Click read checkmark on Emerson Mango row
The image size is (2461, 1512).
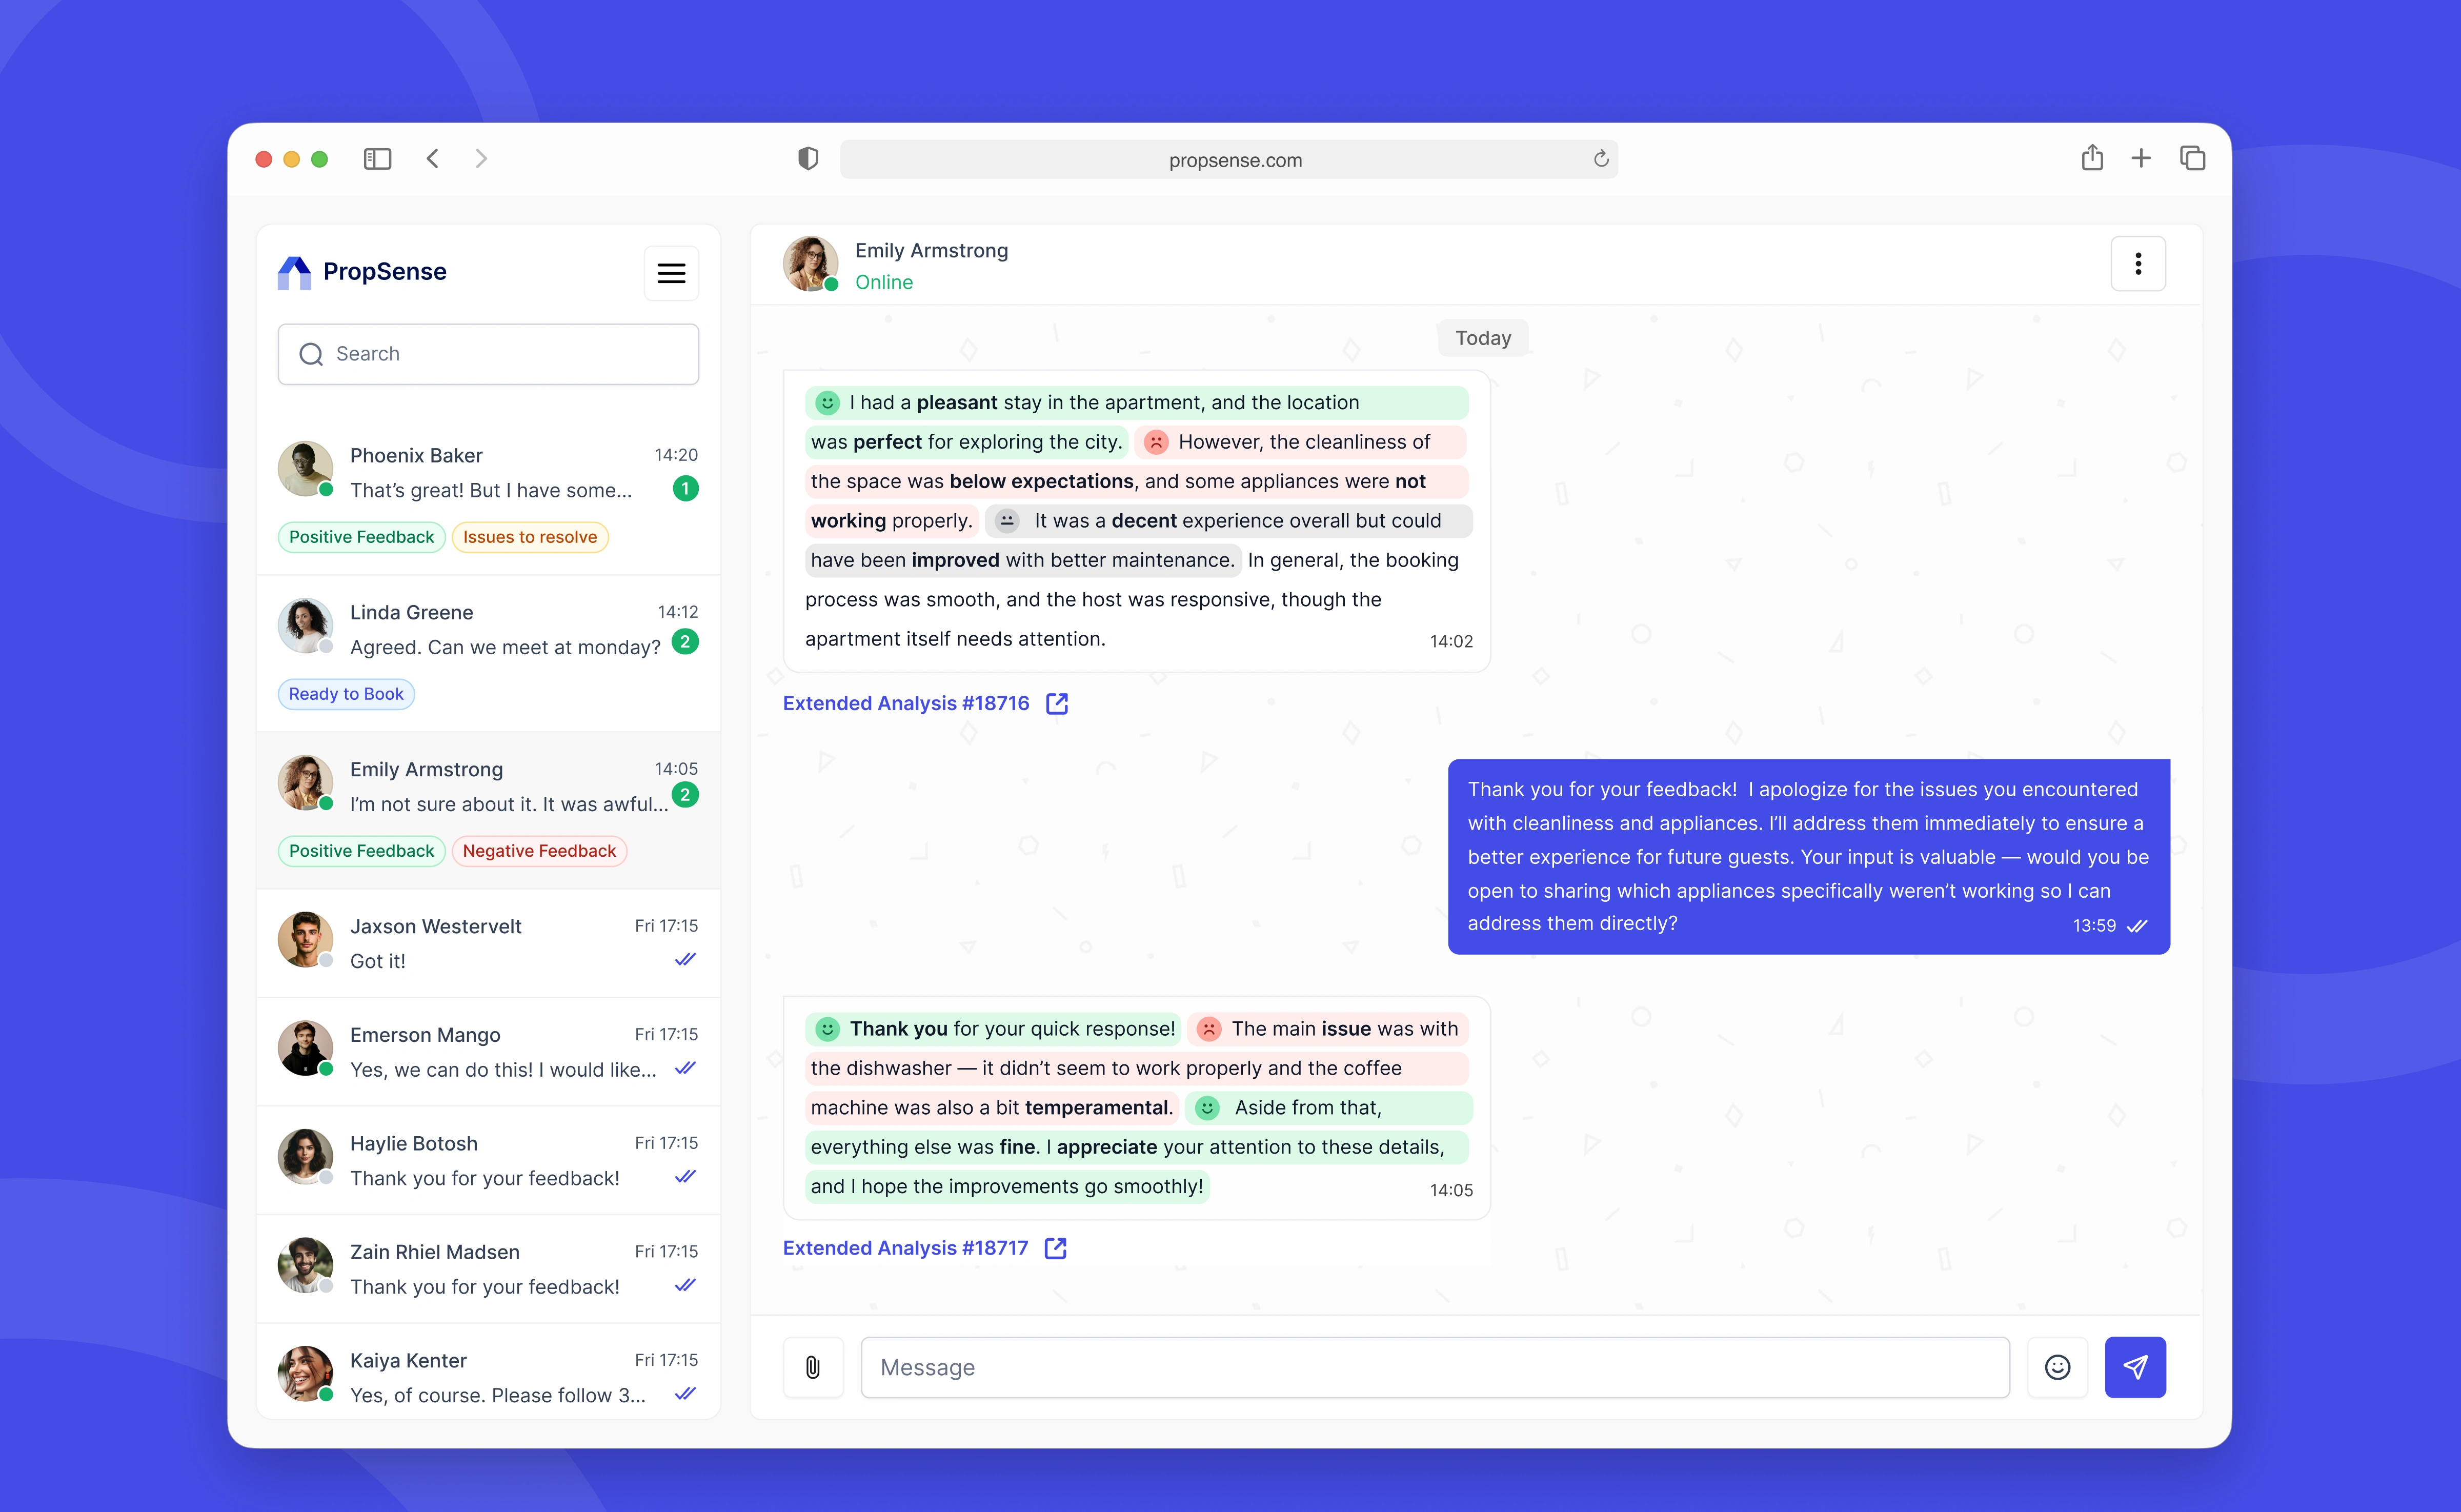click(685, 1068)
